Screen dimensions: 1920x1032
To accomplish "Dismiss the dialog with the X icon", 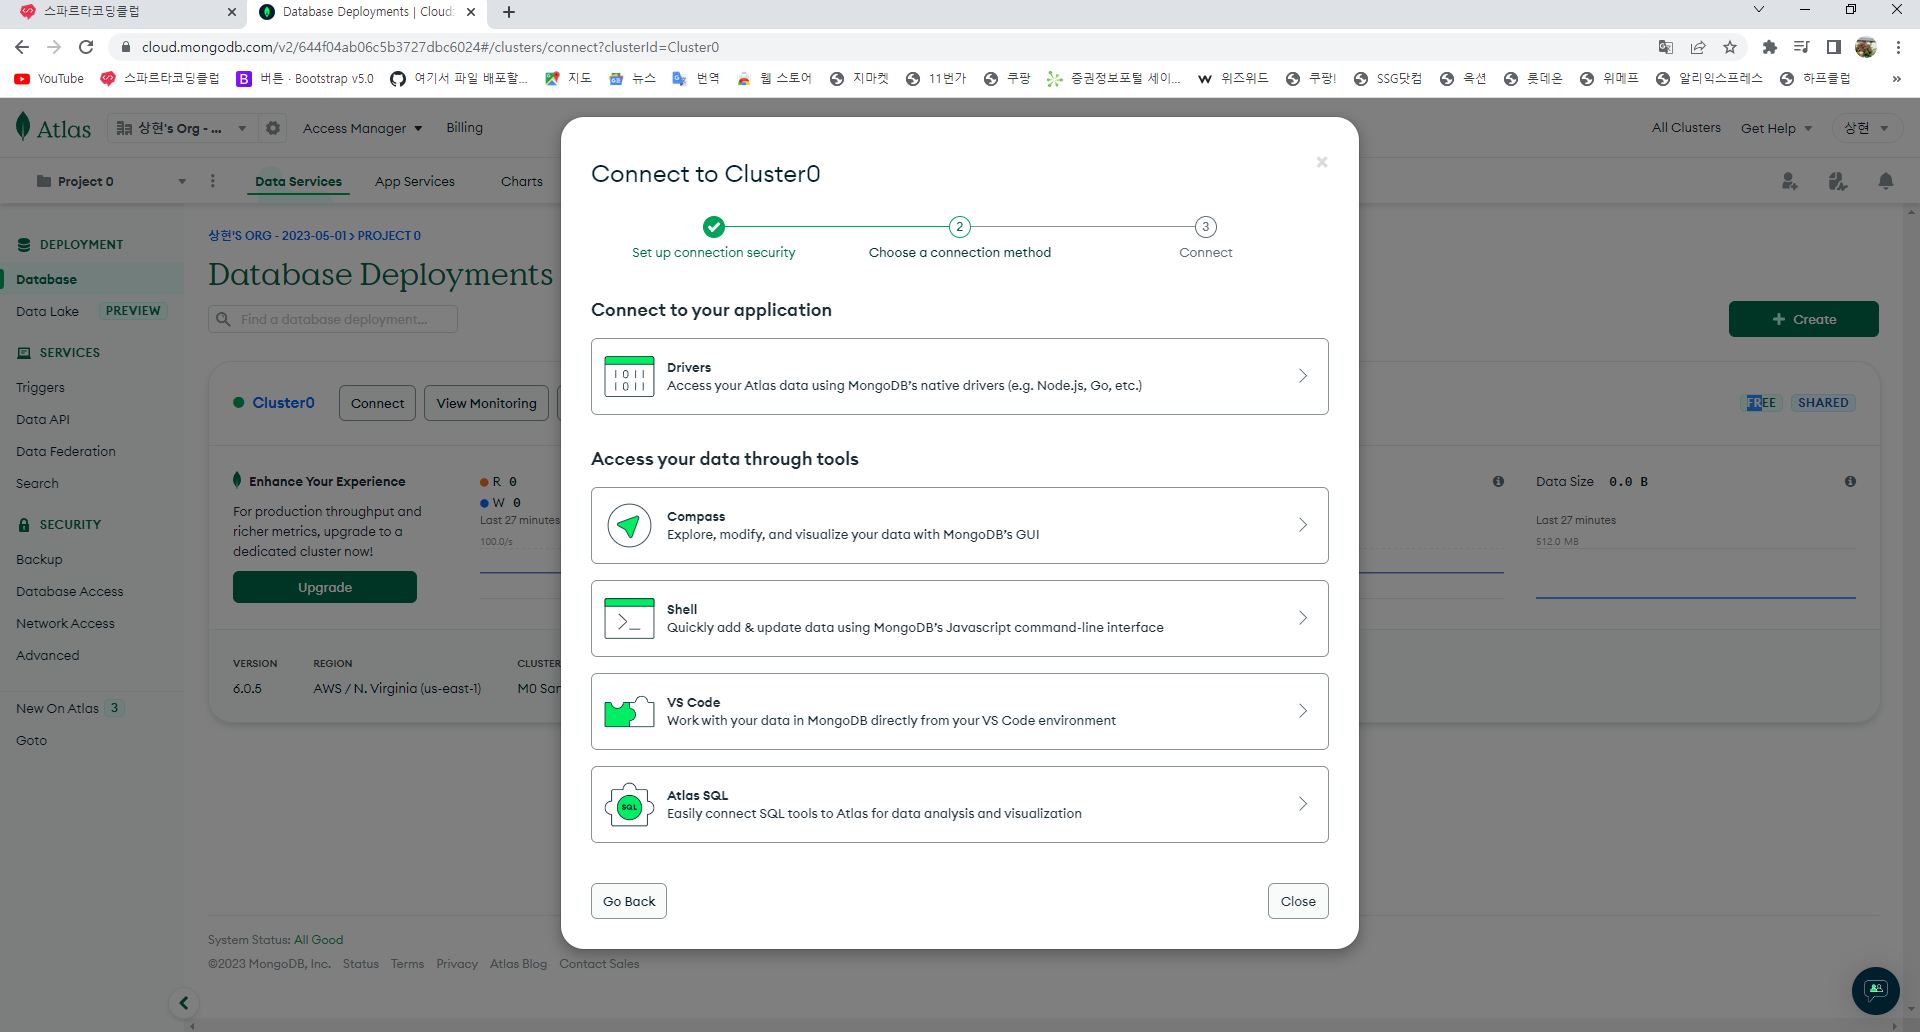I will coord(1322,162).
